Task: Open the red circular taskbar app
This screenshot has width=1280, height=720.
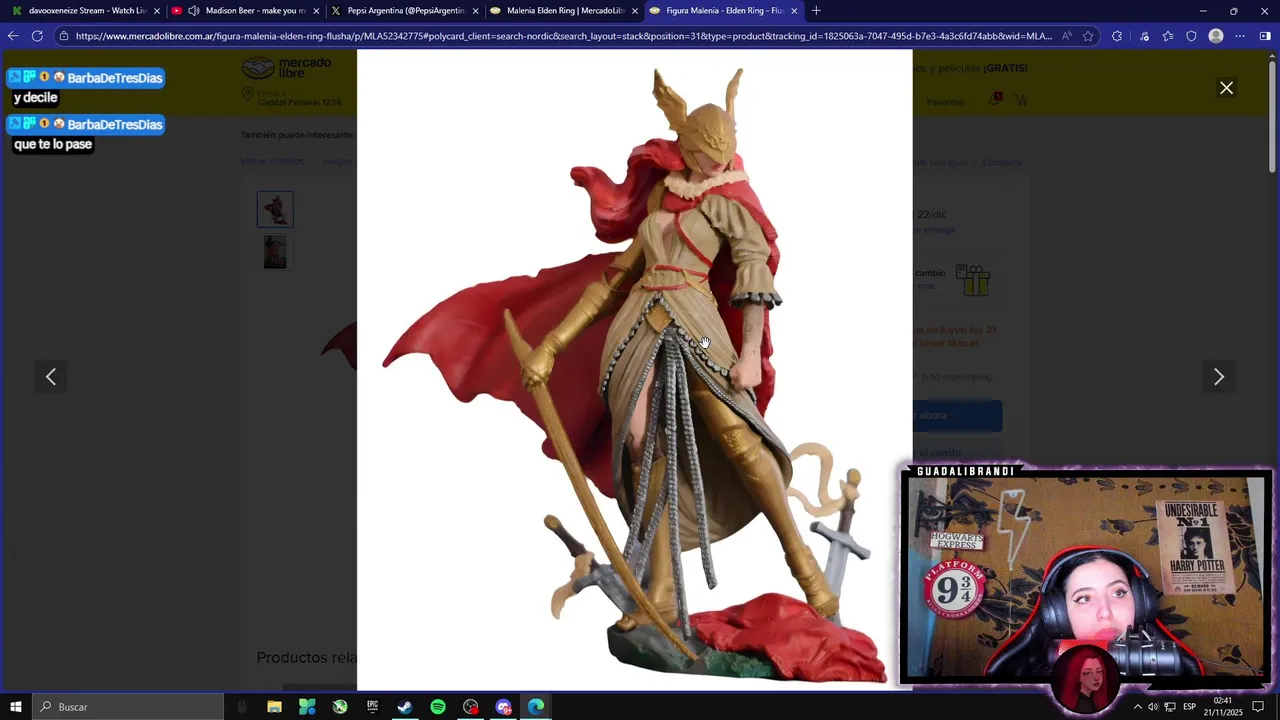Action: tap(471, 707)
